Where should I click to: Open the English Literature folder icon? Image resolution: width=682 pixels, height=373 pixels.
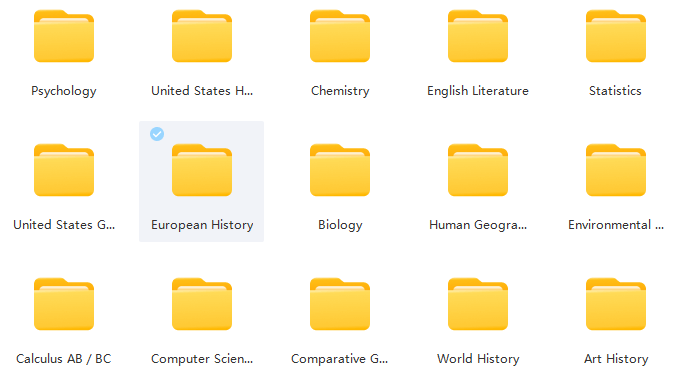click(x=478, y=36)
